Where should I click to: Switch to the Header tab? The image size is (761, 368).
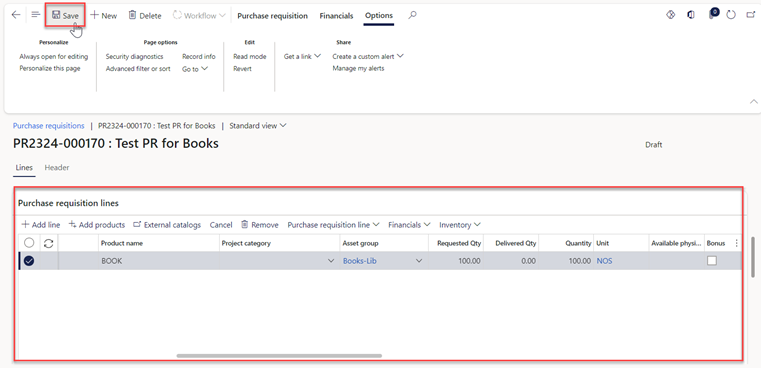tap(57, 167)
